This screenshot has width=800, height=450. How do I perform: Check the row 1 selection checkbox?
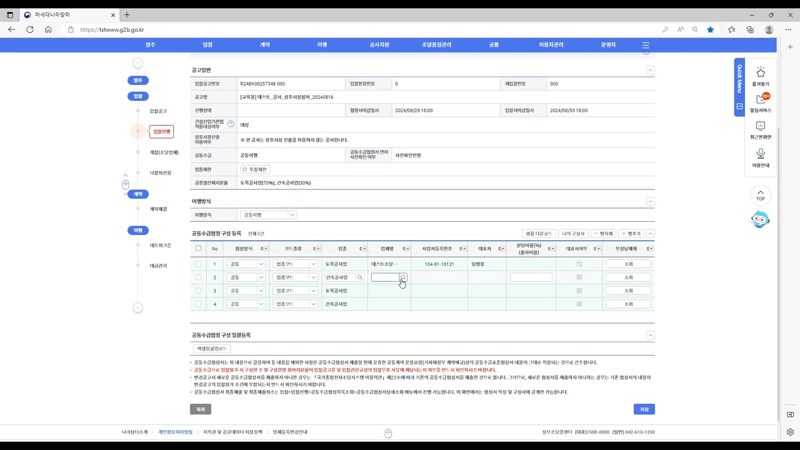tap(198, 264)
